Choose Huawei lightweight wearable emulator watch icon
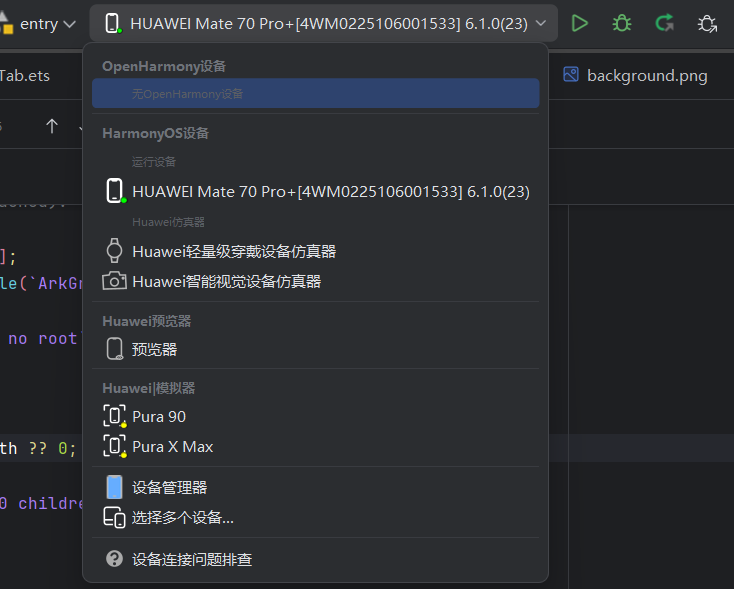The height and width of the screenshot is (589, 734). point(114,251)
